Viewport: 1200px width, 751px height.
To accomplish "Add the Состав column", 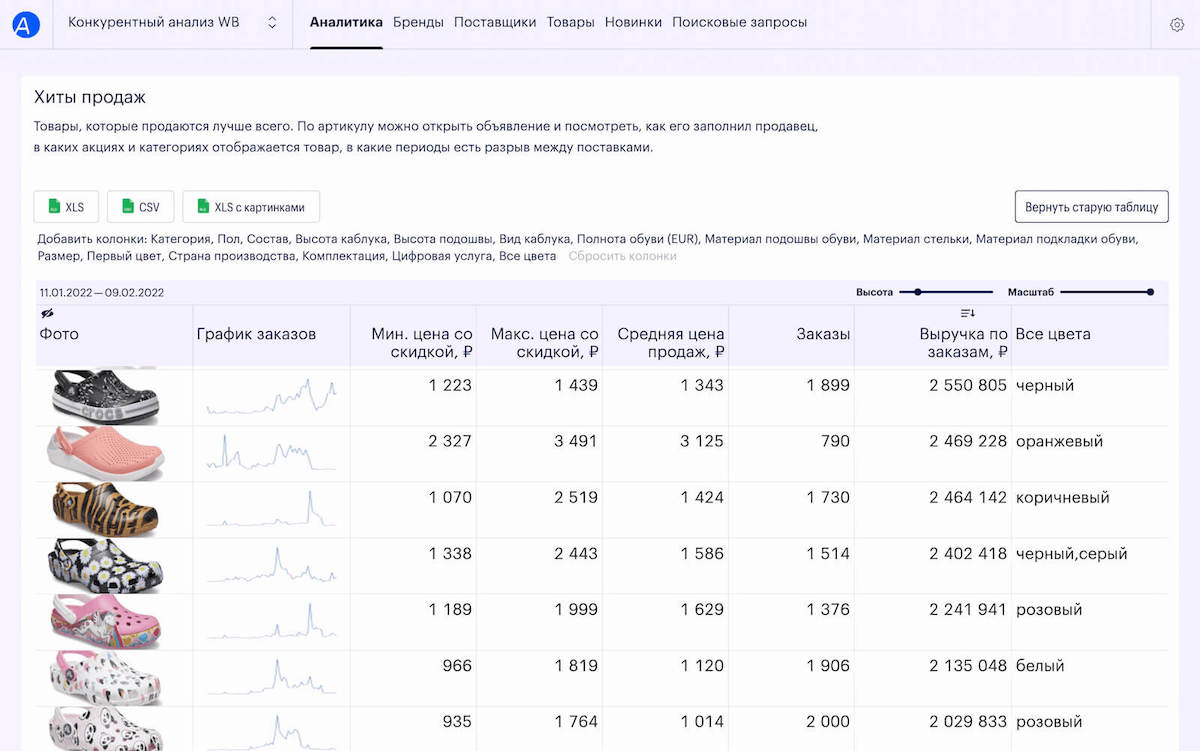I will [x=266, y=240].
